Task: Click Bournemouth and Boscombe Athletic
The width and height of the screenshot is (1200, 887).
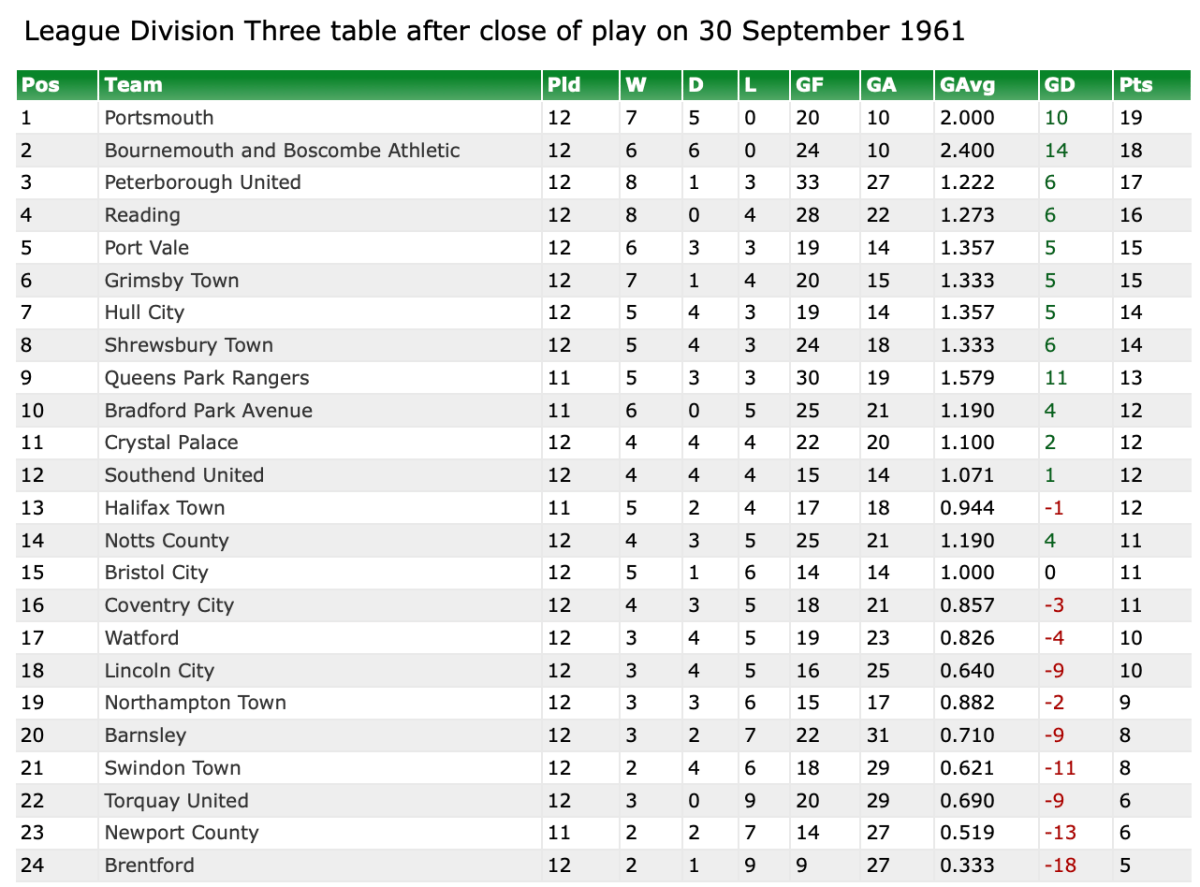Action: pos(282,150)
